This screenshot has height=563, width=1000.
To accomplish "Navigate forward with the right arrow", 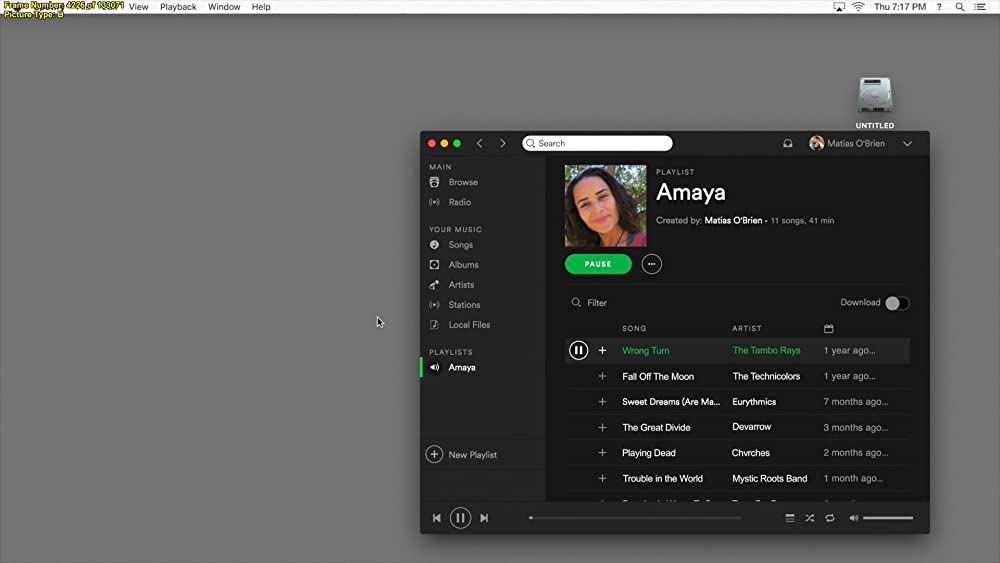I will (x=502, y=144).
